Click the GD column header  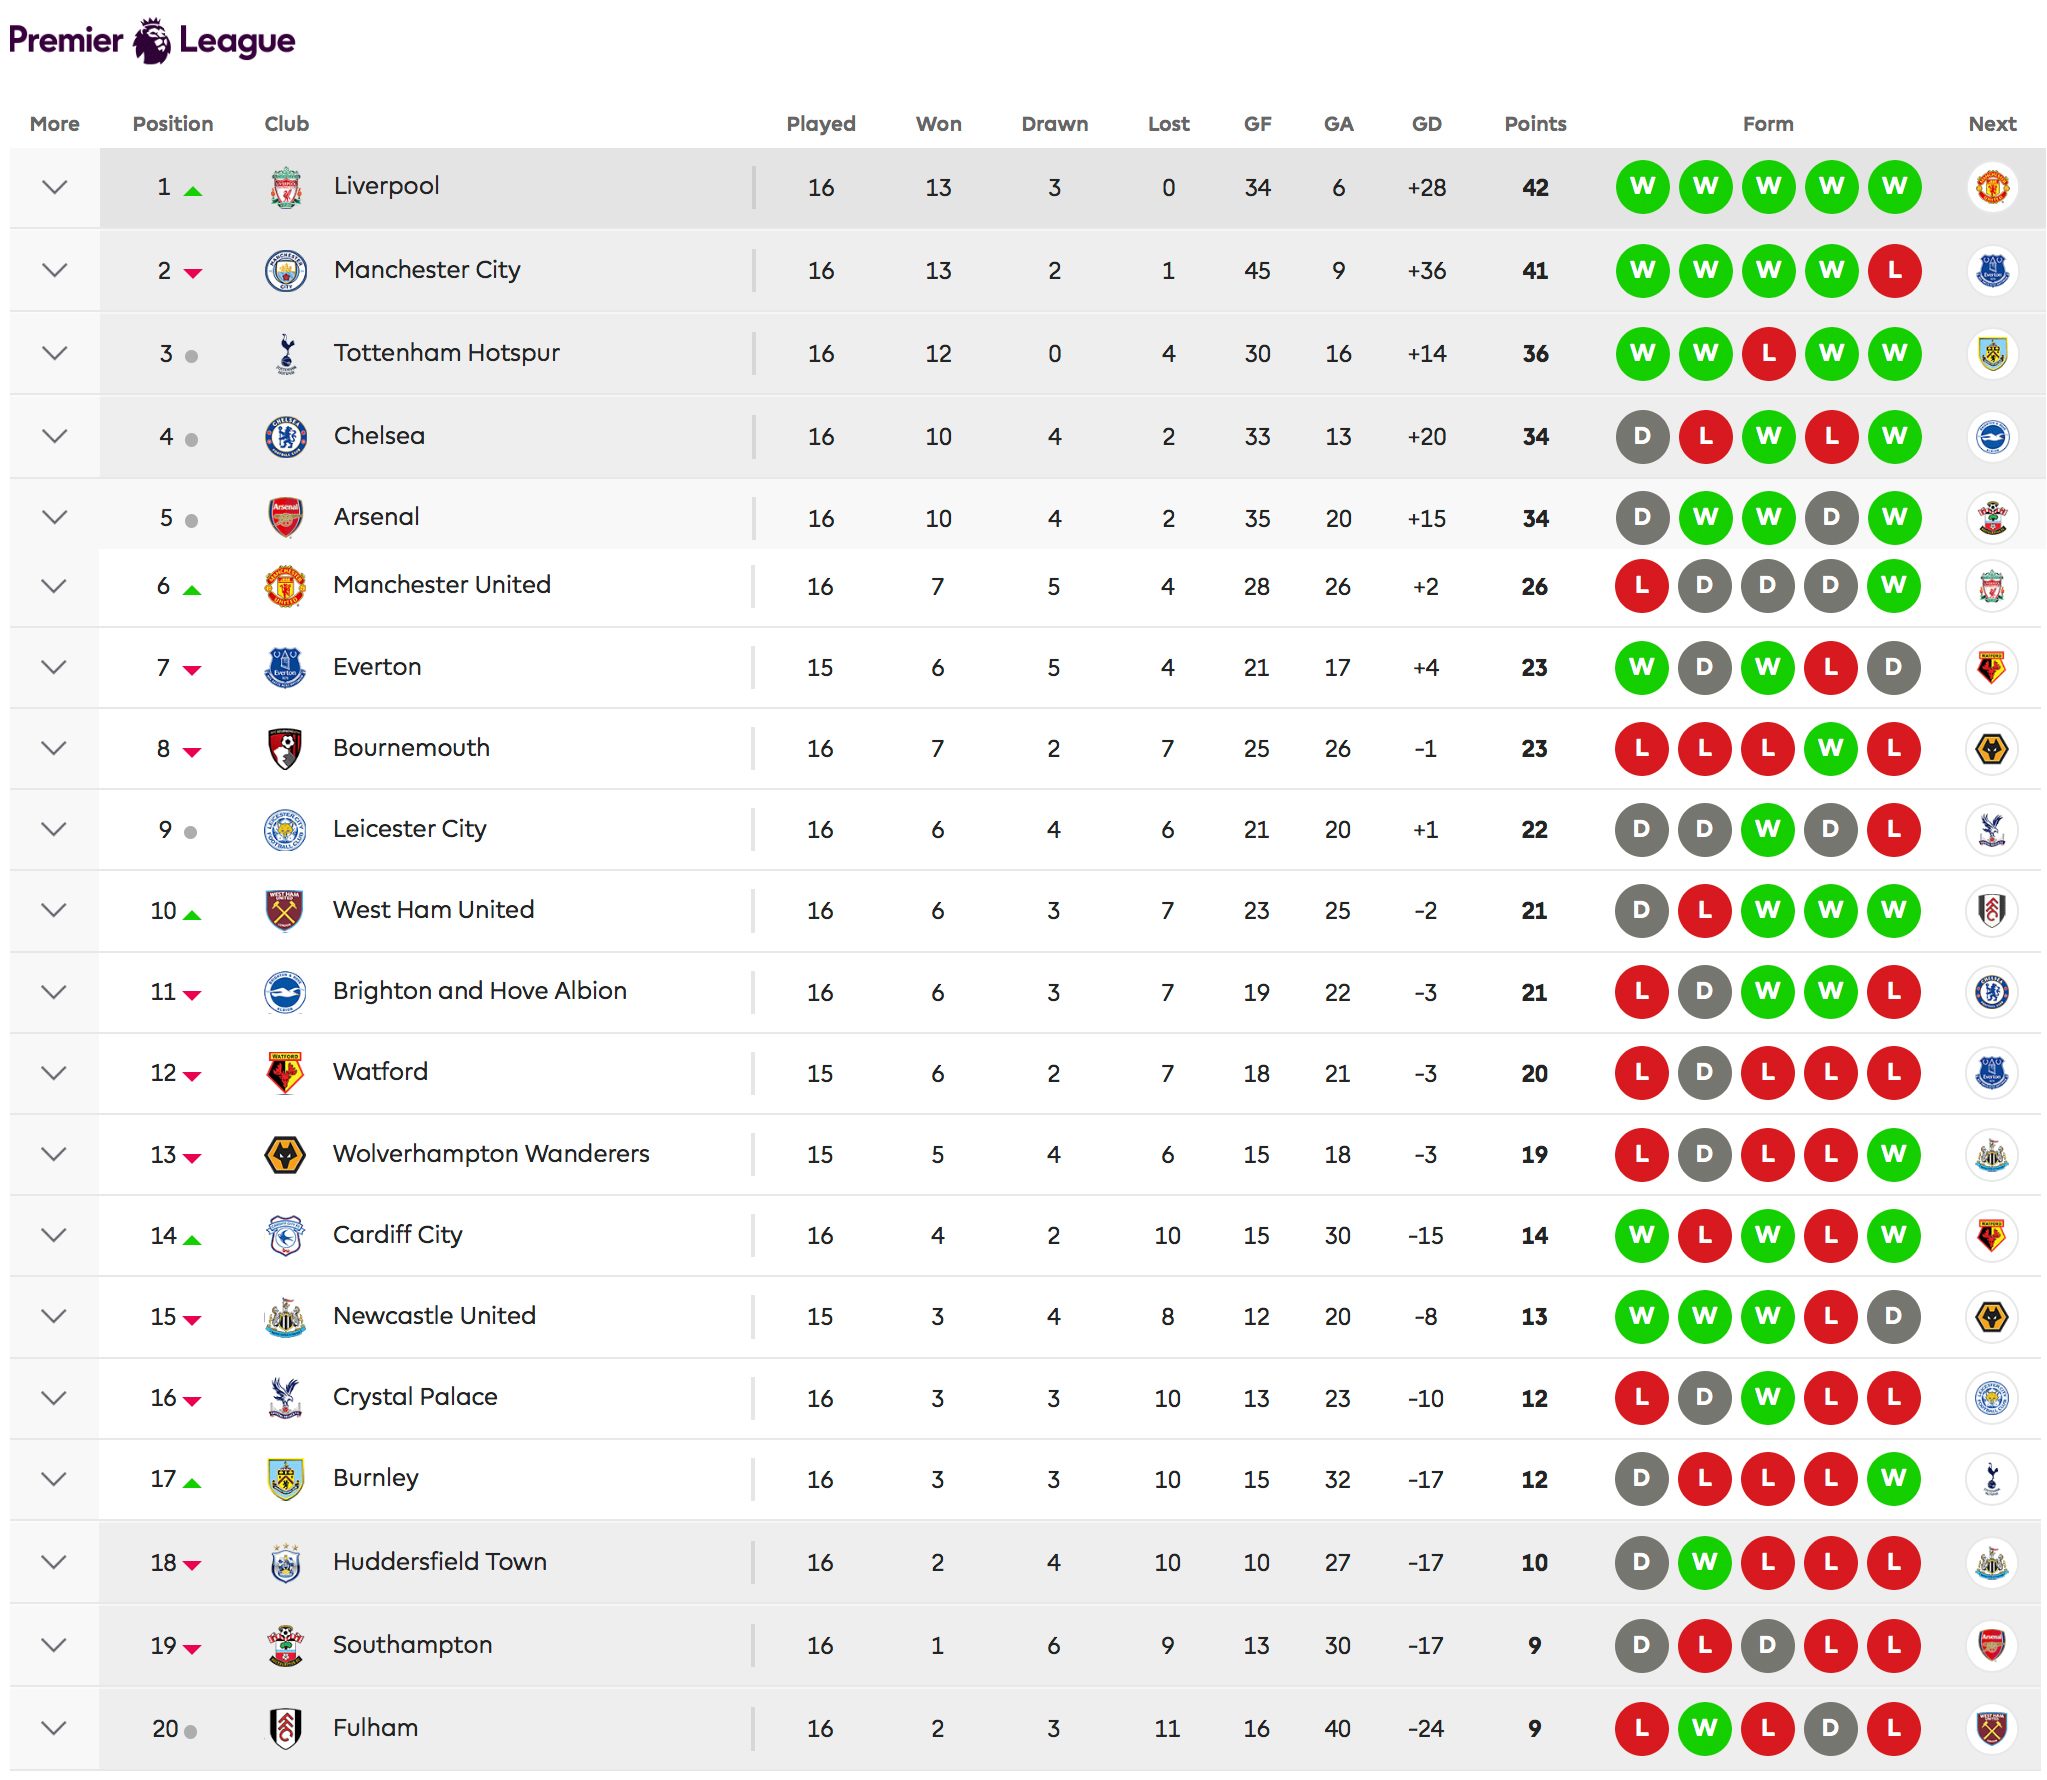(x=1426, y=124)
